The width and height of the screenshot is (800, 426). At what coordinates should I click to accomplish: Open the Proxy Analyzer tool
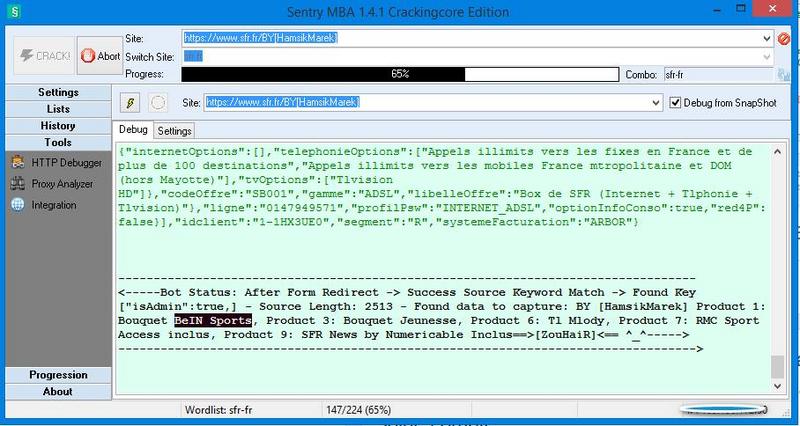point(52,184)
